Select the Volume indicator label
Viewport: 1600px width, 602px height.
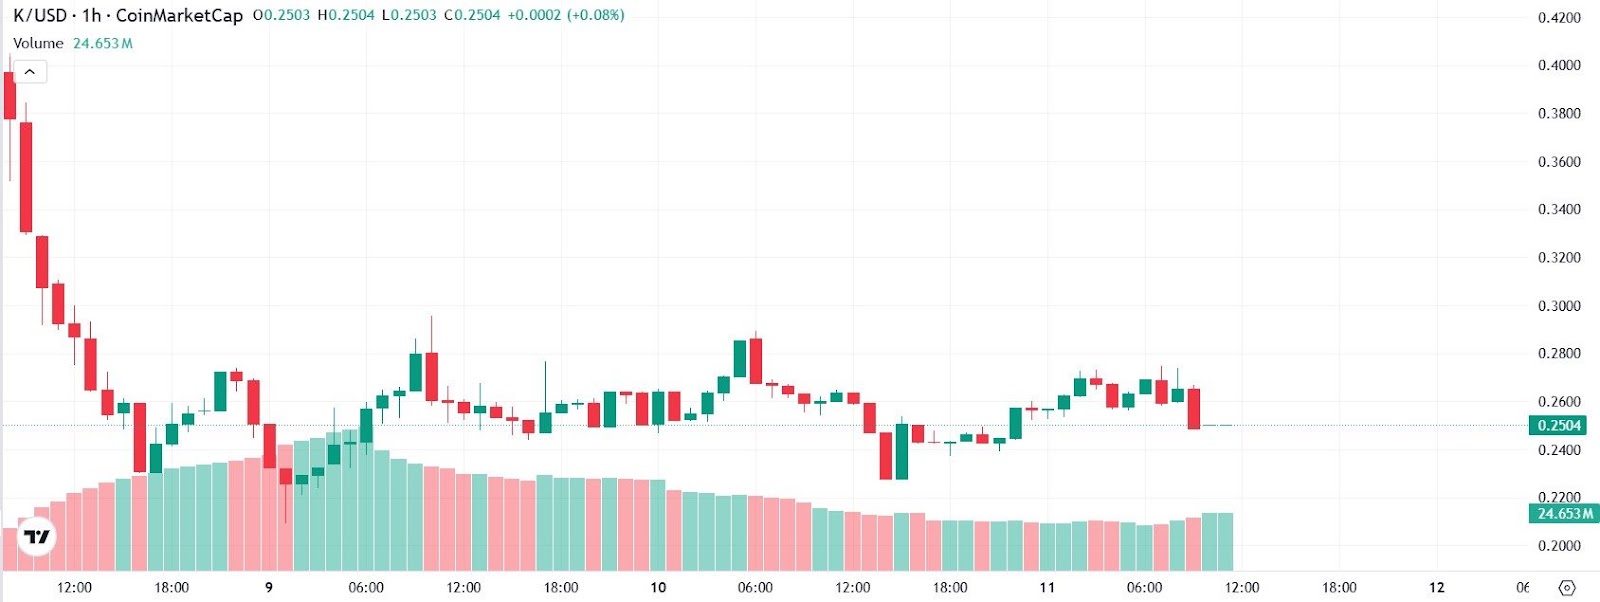coord(38,43)
